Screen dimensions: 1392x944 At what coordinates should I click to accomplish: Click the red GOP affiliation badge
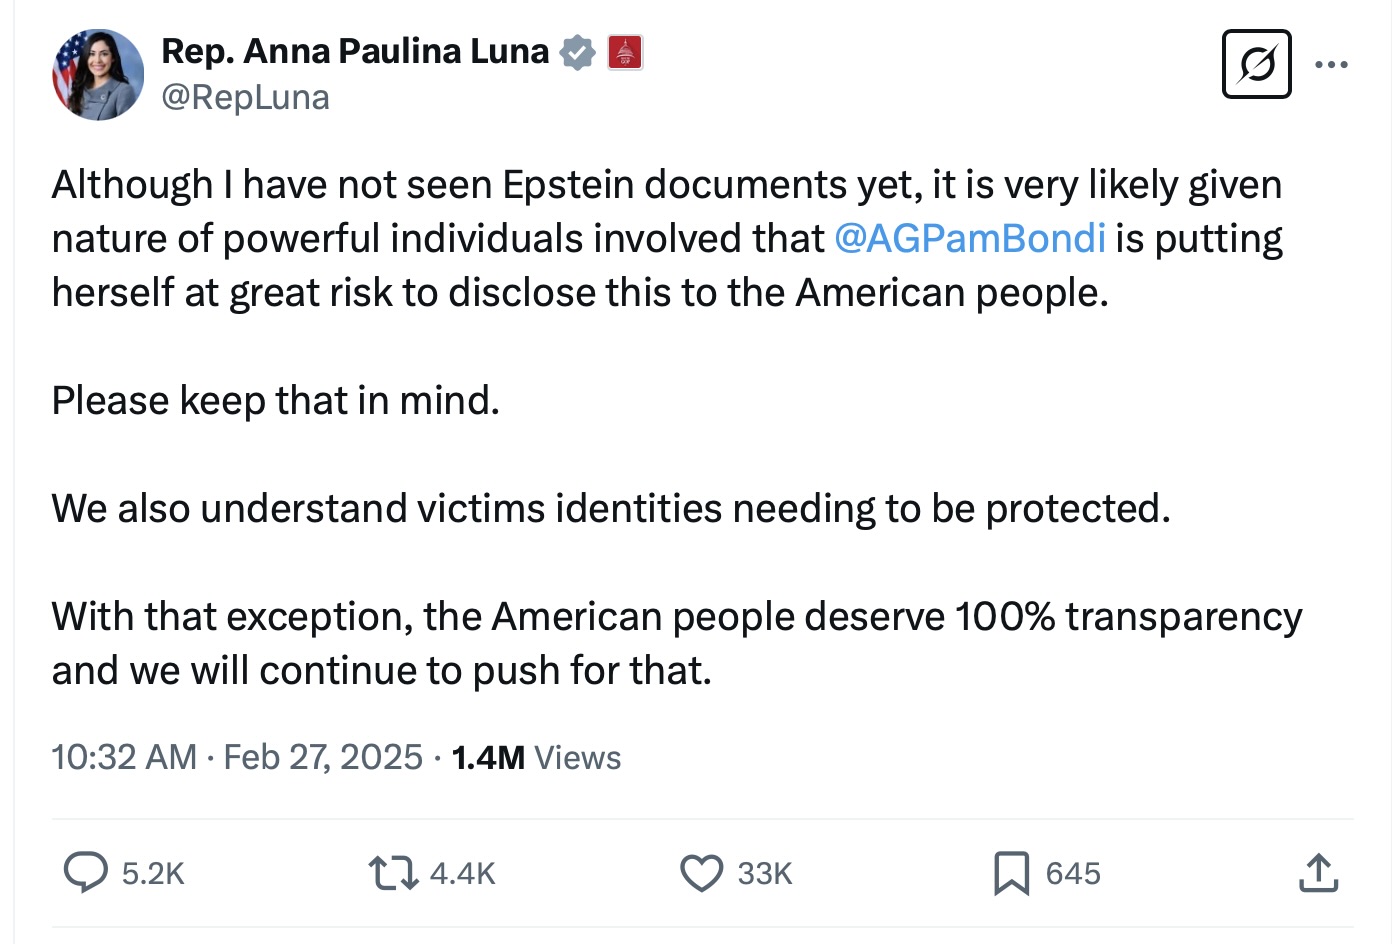click(625, 52)
